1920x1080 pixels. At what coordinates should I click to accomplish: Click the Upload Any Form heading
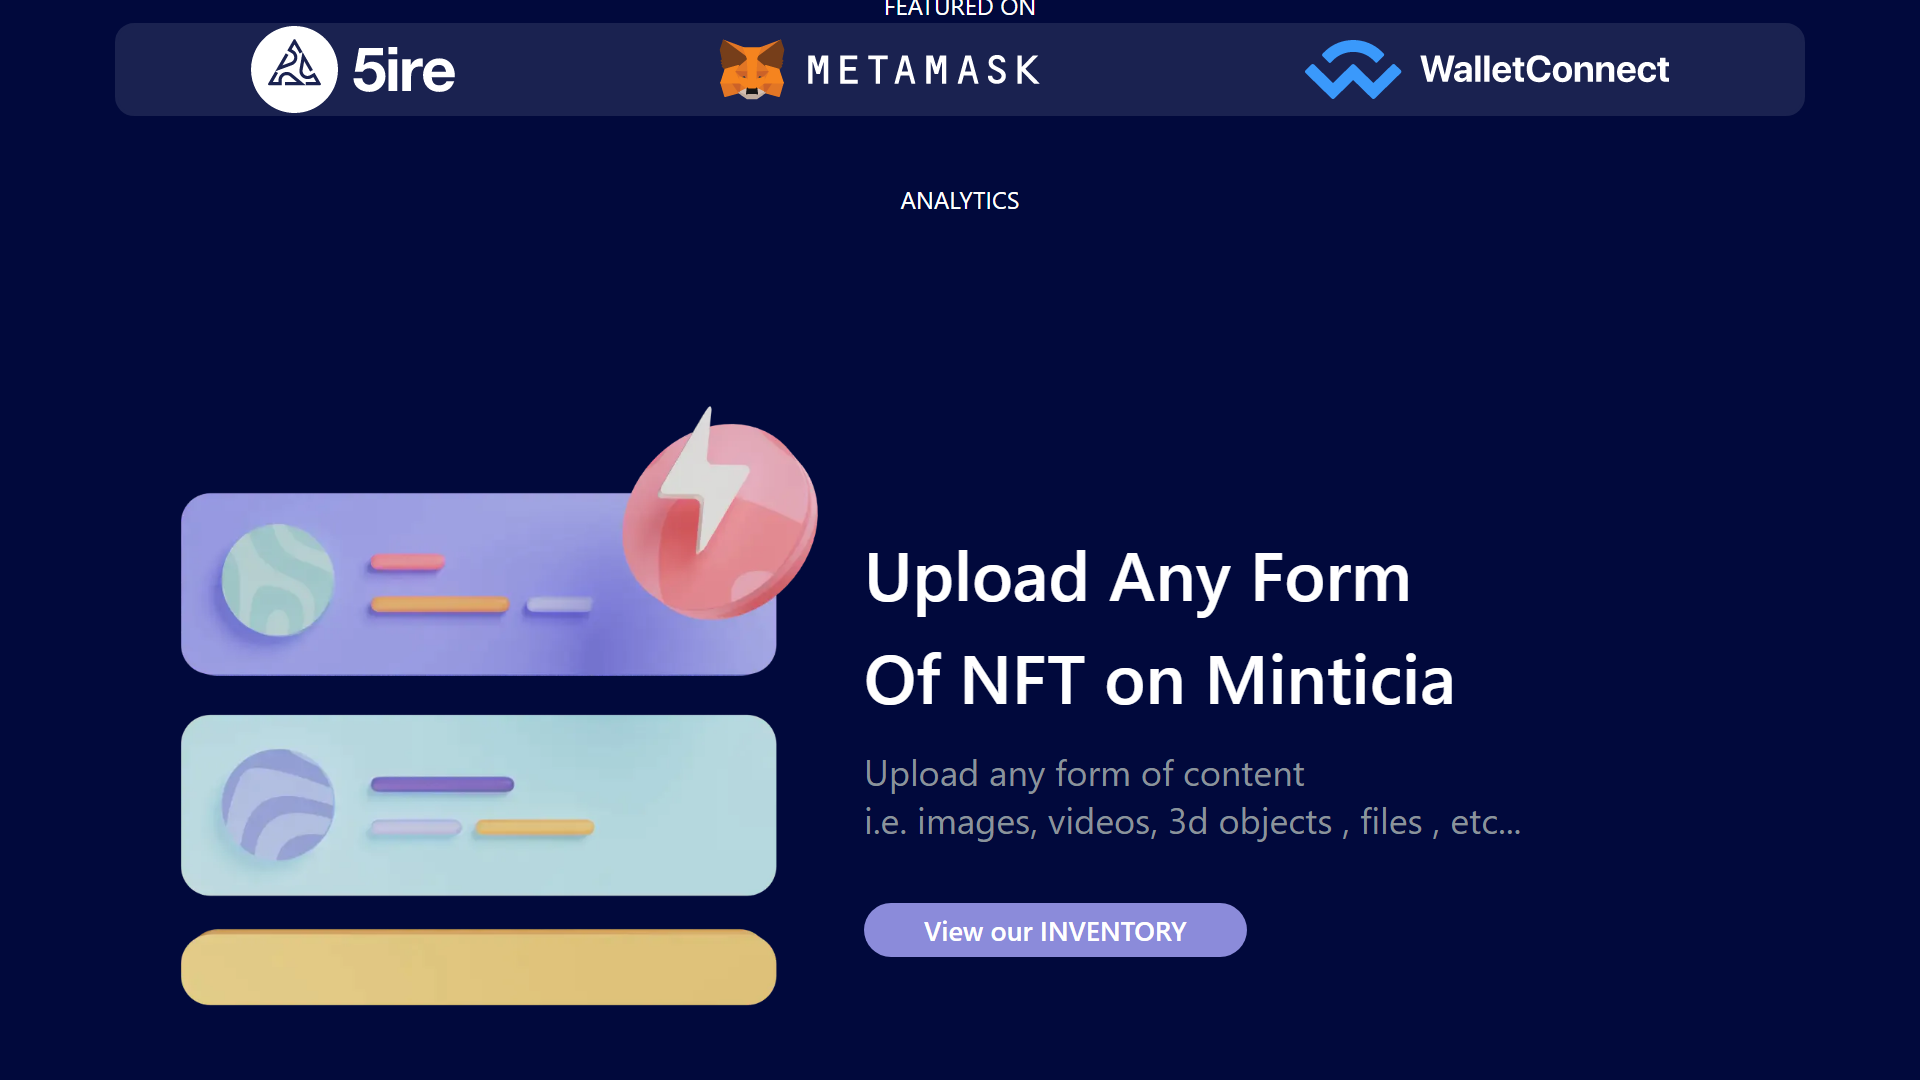click(x=1137, y=578)
